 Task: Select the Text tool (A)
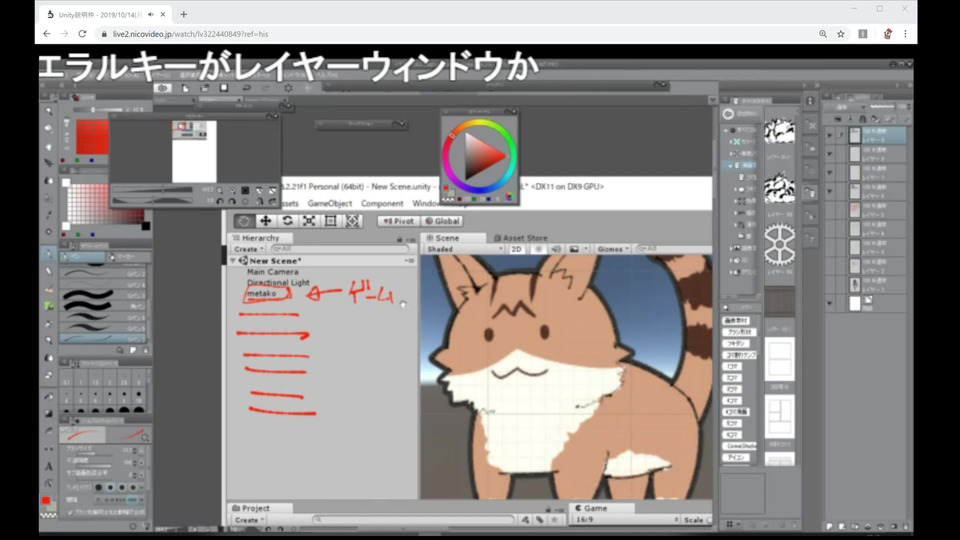pyautogui.click(x=48, y=467)
